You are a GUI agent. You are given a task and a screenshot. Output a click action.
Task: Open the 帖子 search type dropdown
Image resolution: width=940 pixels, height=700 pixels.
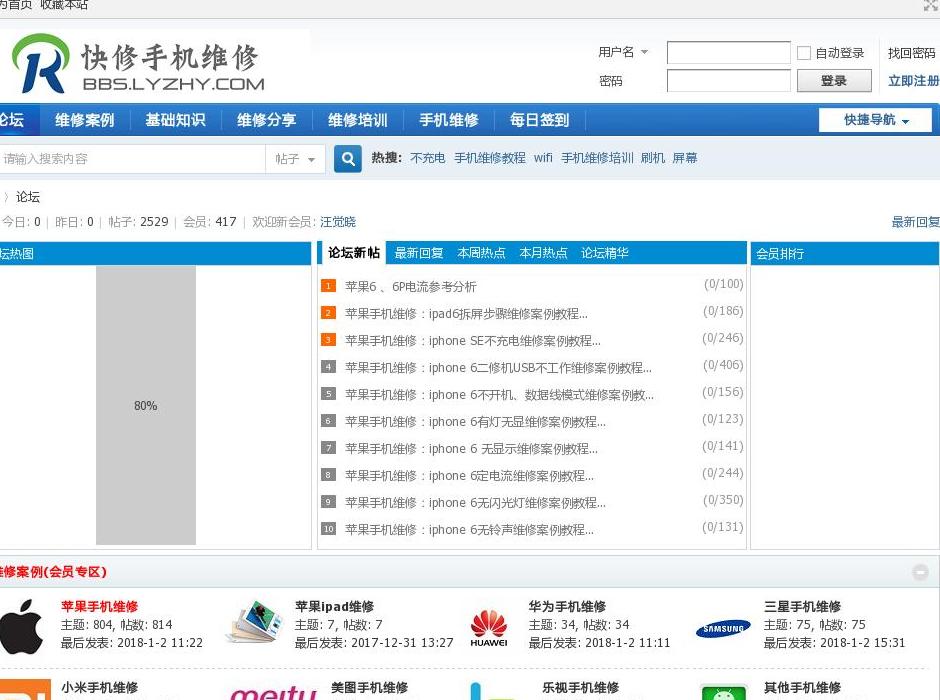point(295,159)
